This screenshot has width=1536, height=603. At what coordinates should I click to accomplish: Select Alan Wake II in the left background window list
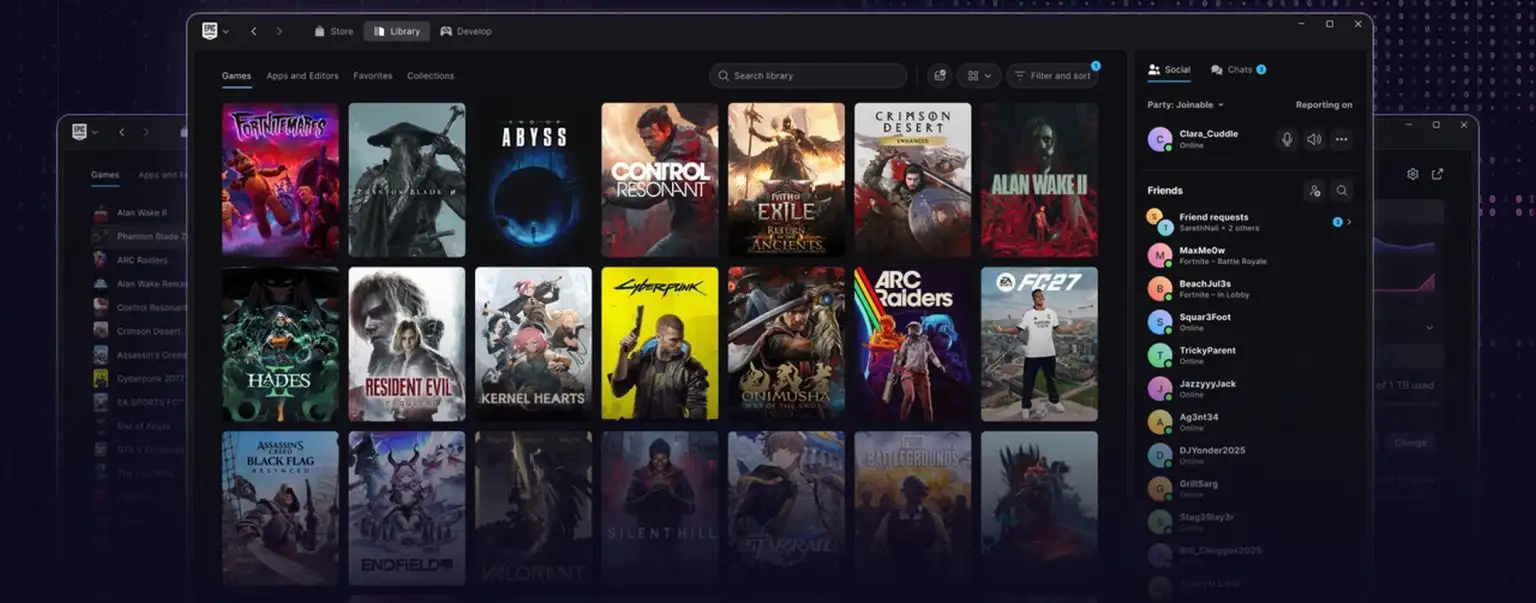[139, 213]
